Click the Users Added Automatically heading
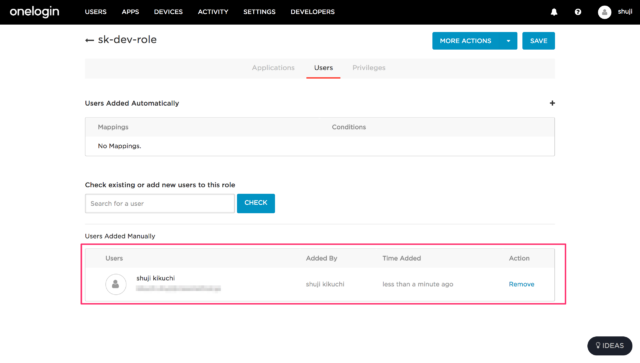Viewport: 640px width, 363px height. (x=132, y=103)
